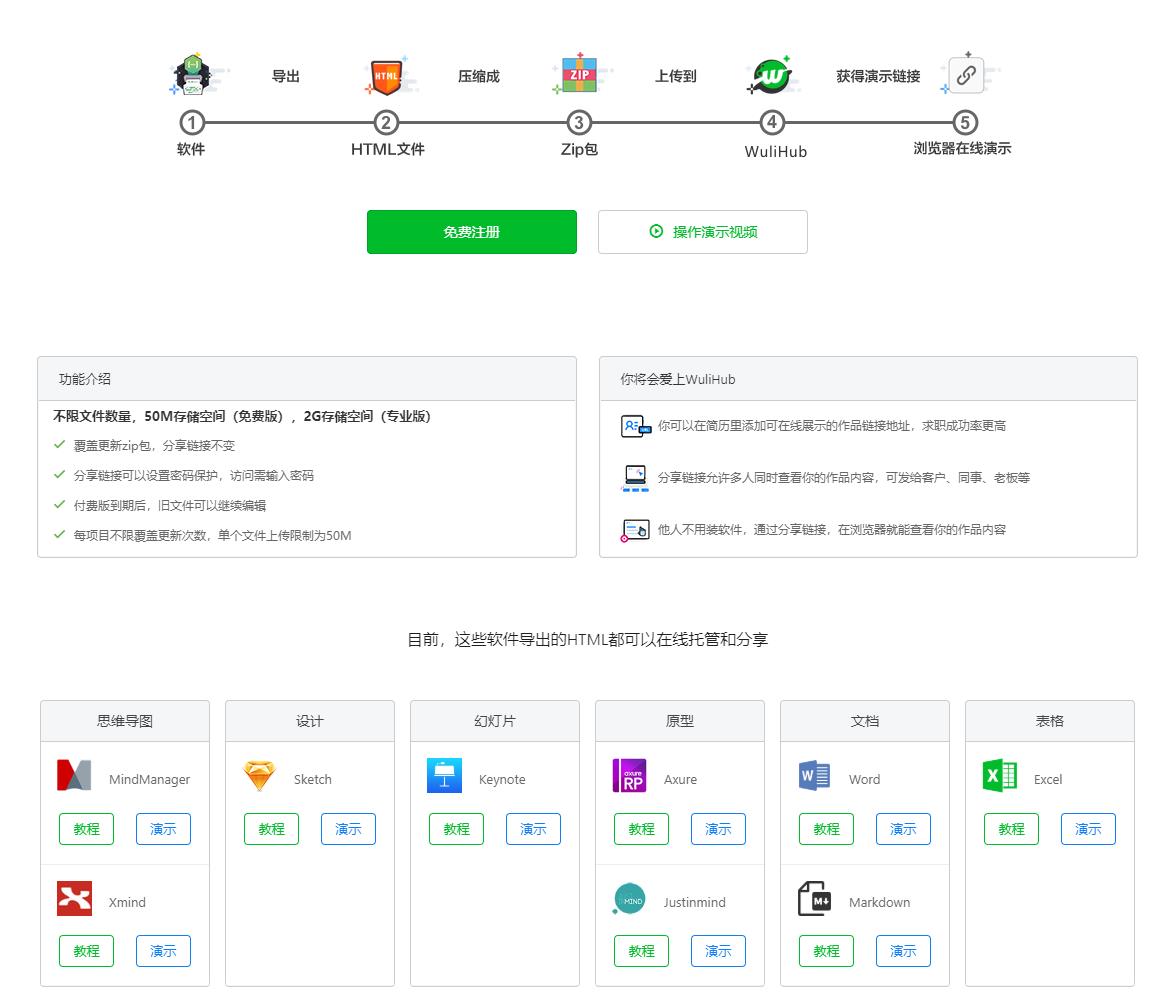This screenshot has height=1008, width=1150.
Task: Click the resume link feature icon
Action: (635, 426)
